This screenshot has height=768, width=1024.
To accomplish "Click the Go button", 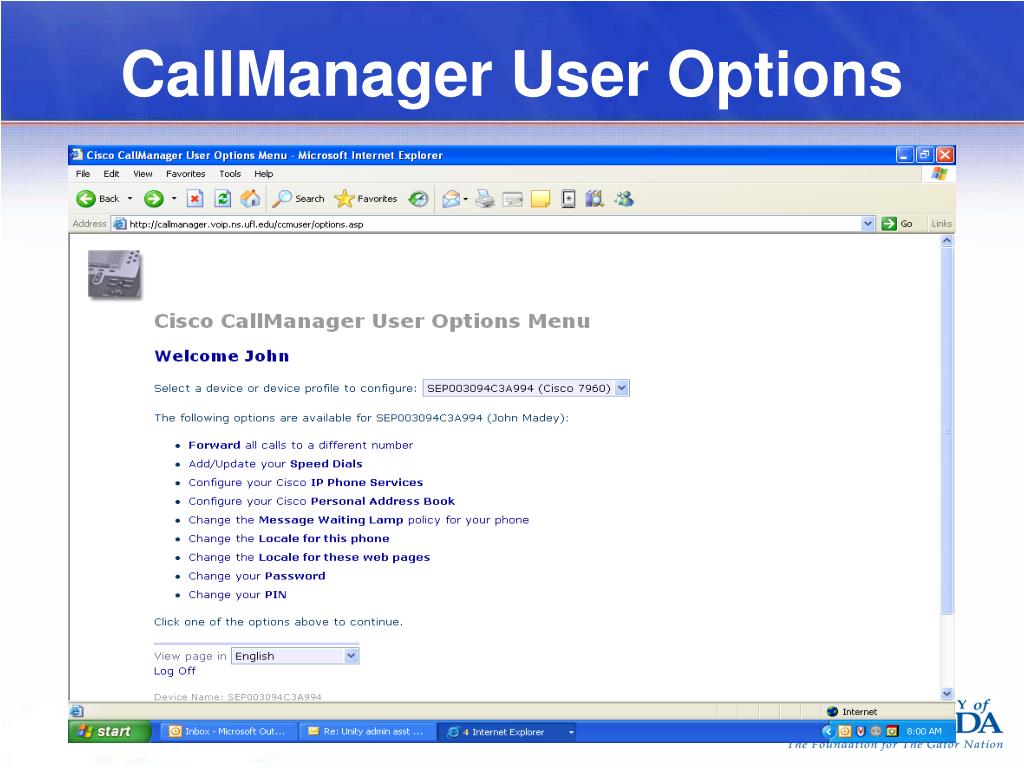I will pyautogui.click(x=897, y=224).
